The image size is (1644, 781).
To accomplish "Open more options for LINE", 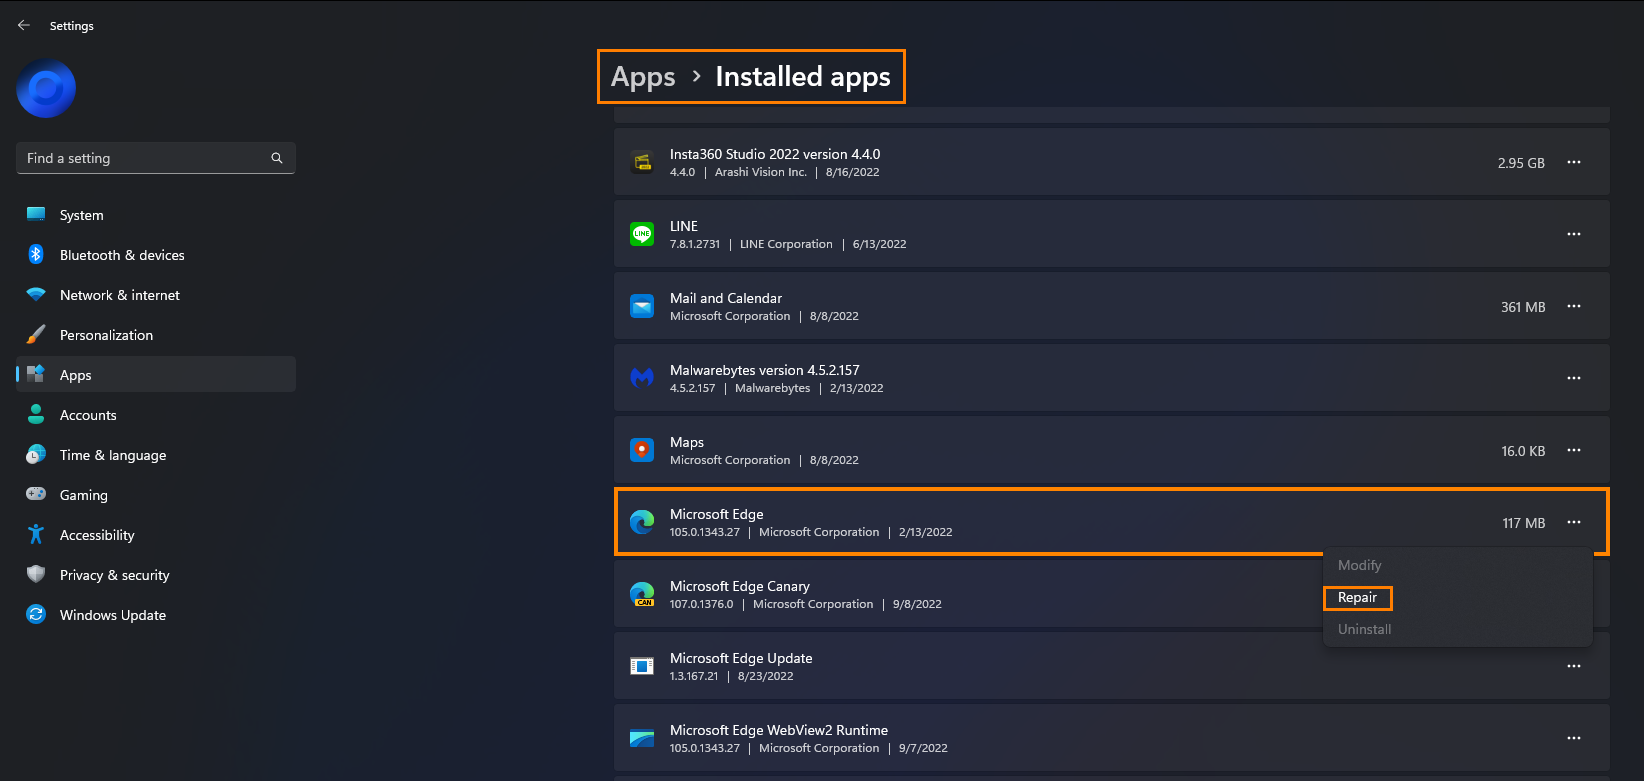I will [1574, 234].
